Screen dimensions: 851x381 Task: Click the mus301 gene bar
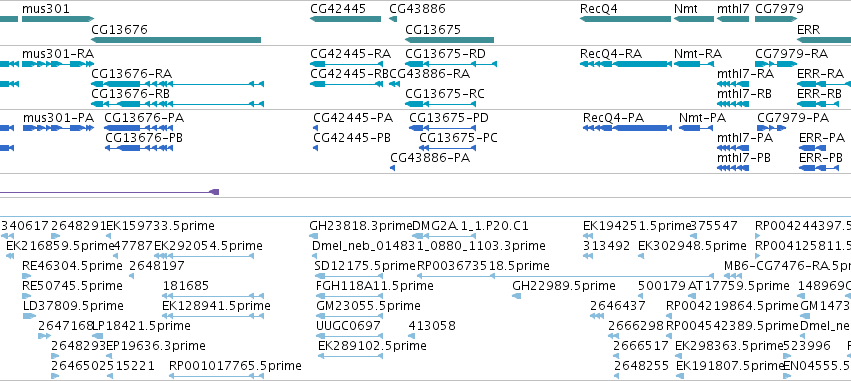[x=58, y=19]
